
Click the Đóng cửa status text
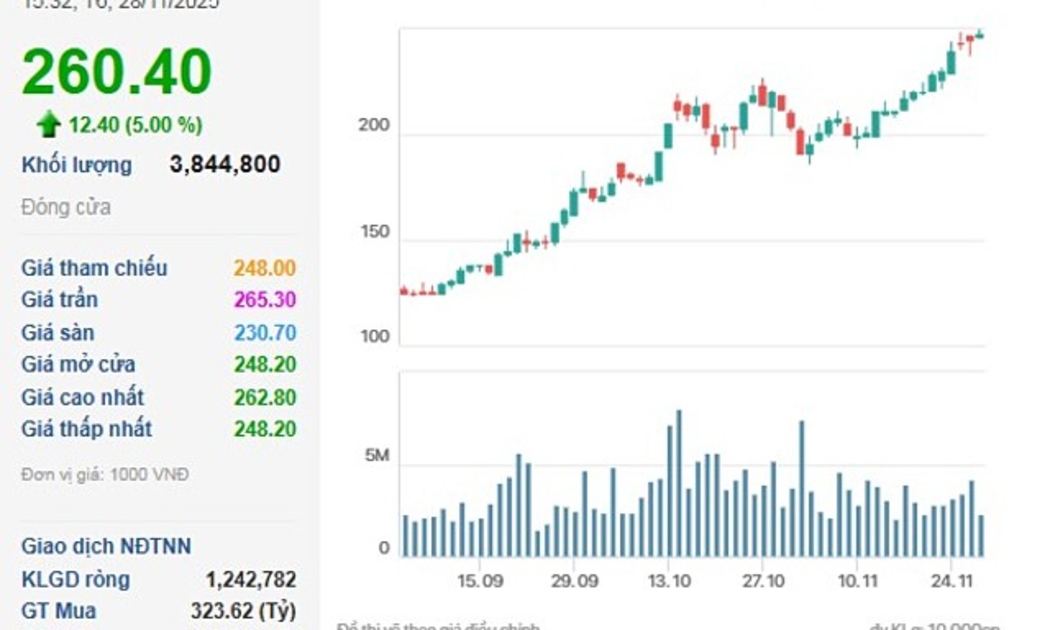(66, 208)
